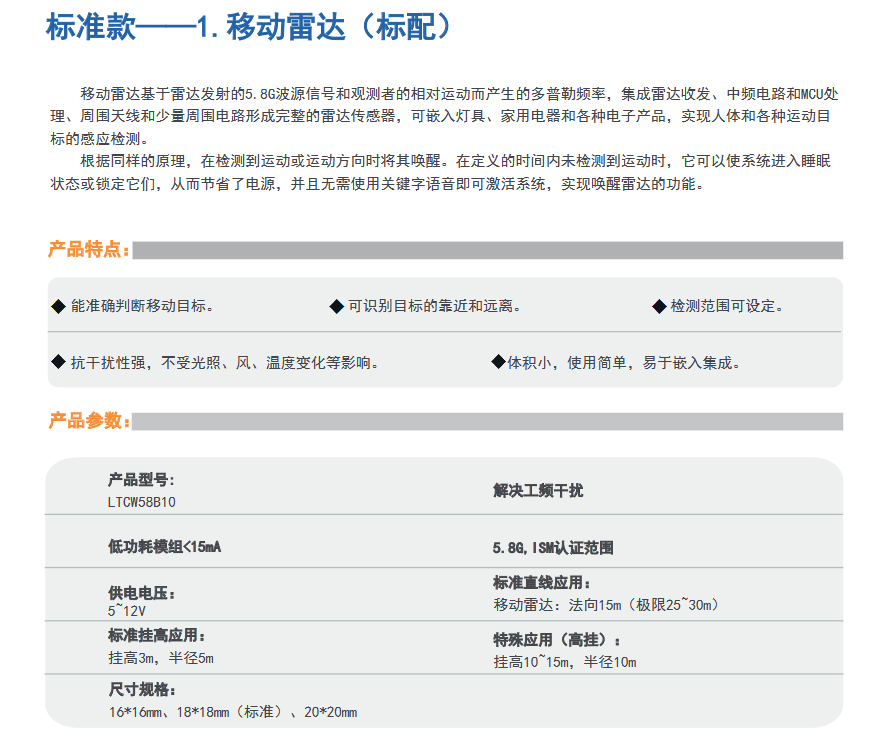The width and height of the screenshot is (877, 737).
Task: Click the 解决工频干扰 parameter cell
Action: tap(538, 490)
